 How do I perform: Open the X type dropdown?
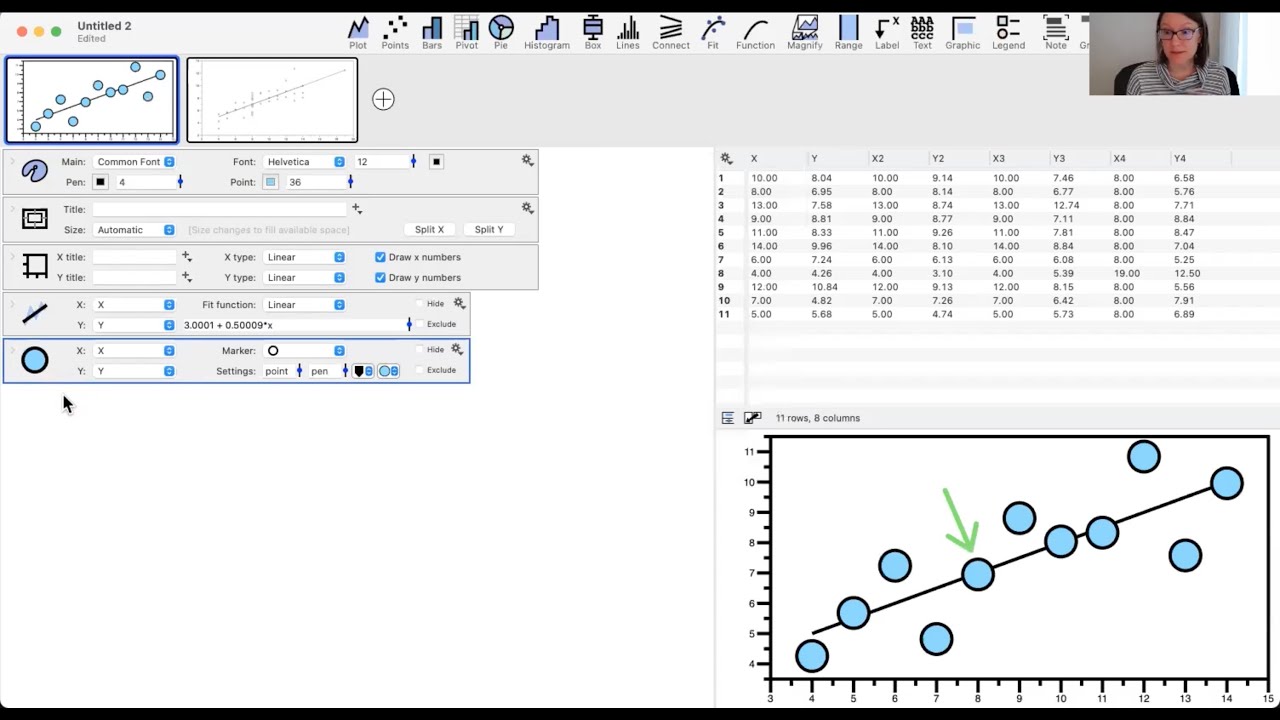304,257
